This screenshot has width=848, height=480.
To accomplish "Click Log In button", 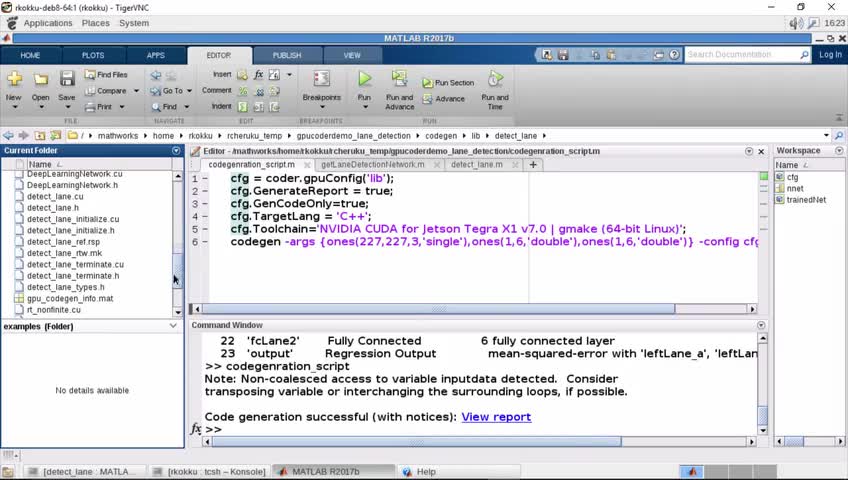I will tap(830, 55).
